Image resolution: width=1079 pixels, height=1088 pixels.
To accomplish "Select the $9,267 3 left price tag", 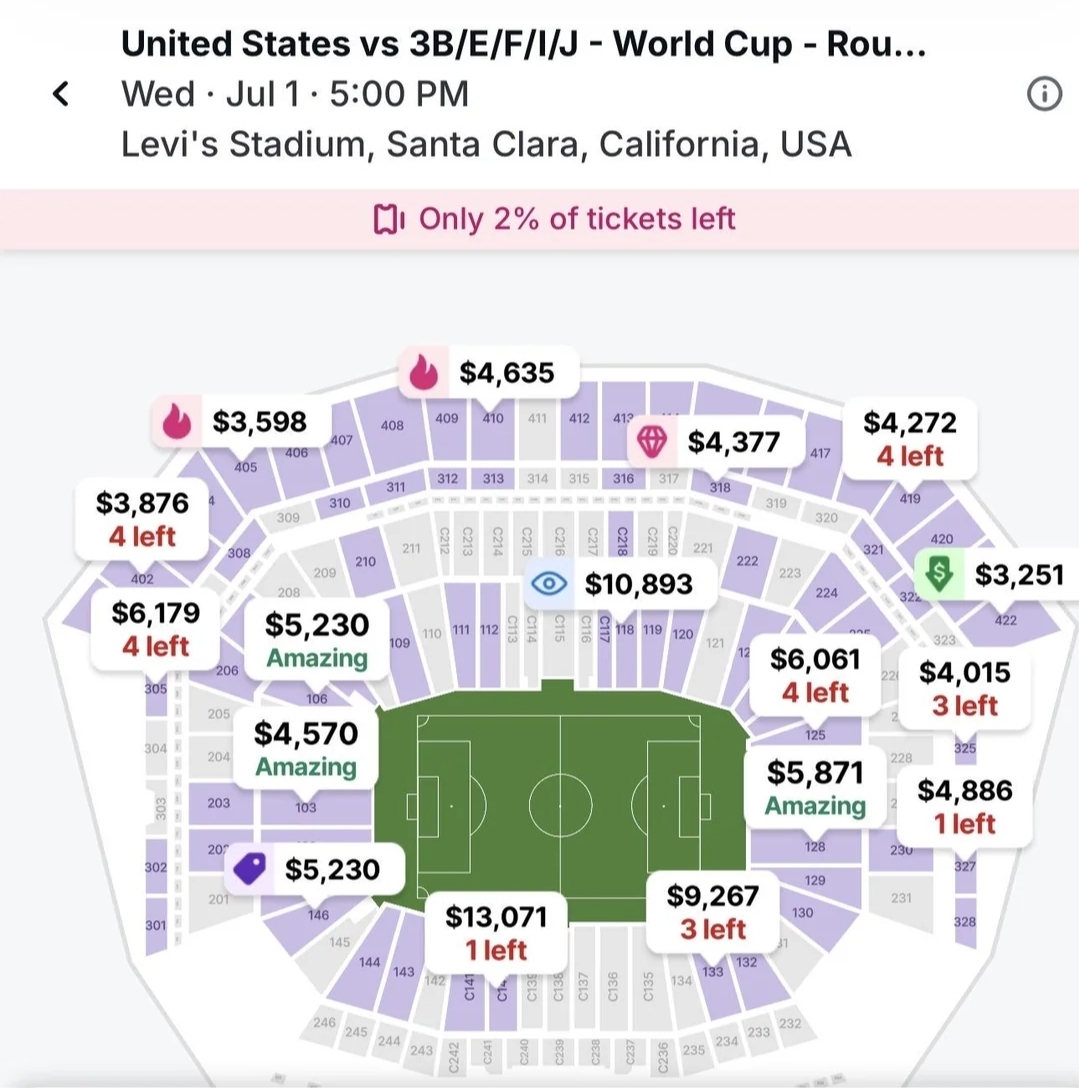I will pos(713,912).
